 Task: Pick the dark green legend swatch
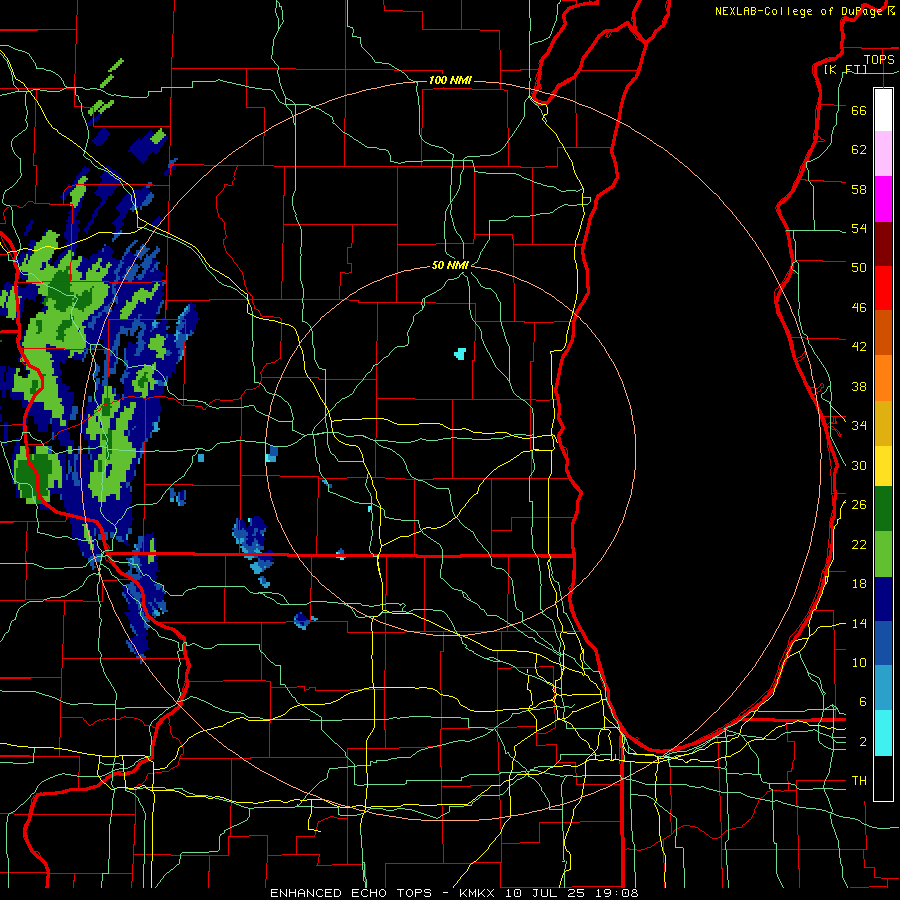(x=883, y=509)
